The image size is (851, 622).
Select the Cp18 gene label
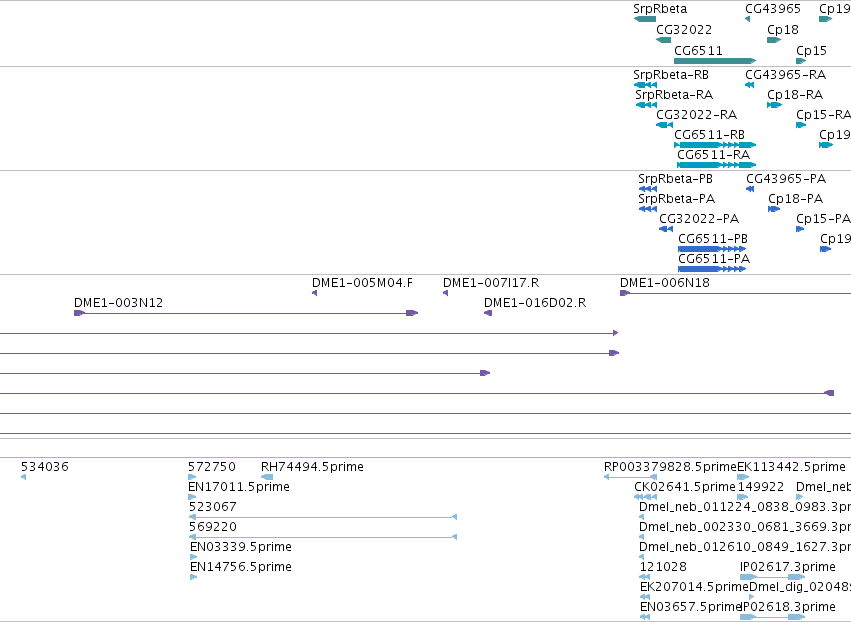coord(783,30)
